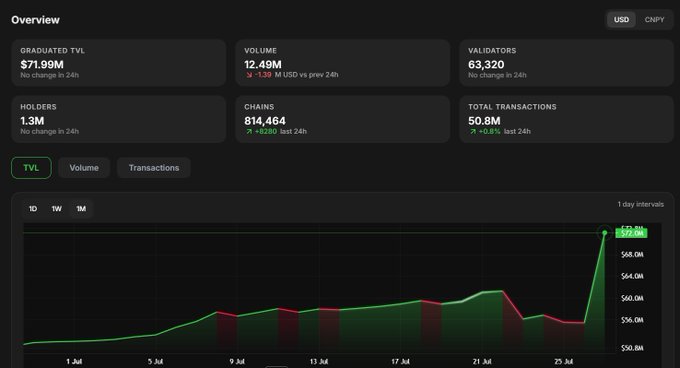The height and width of the screenshot is (368, 680).
Task: Click the HOLDERS card title
Action: pos(38,107)
